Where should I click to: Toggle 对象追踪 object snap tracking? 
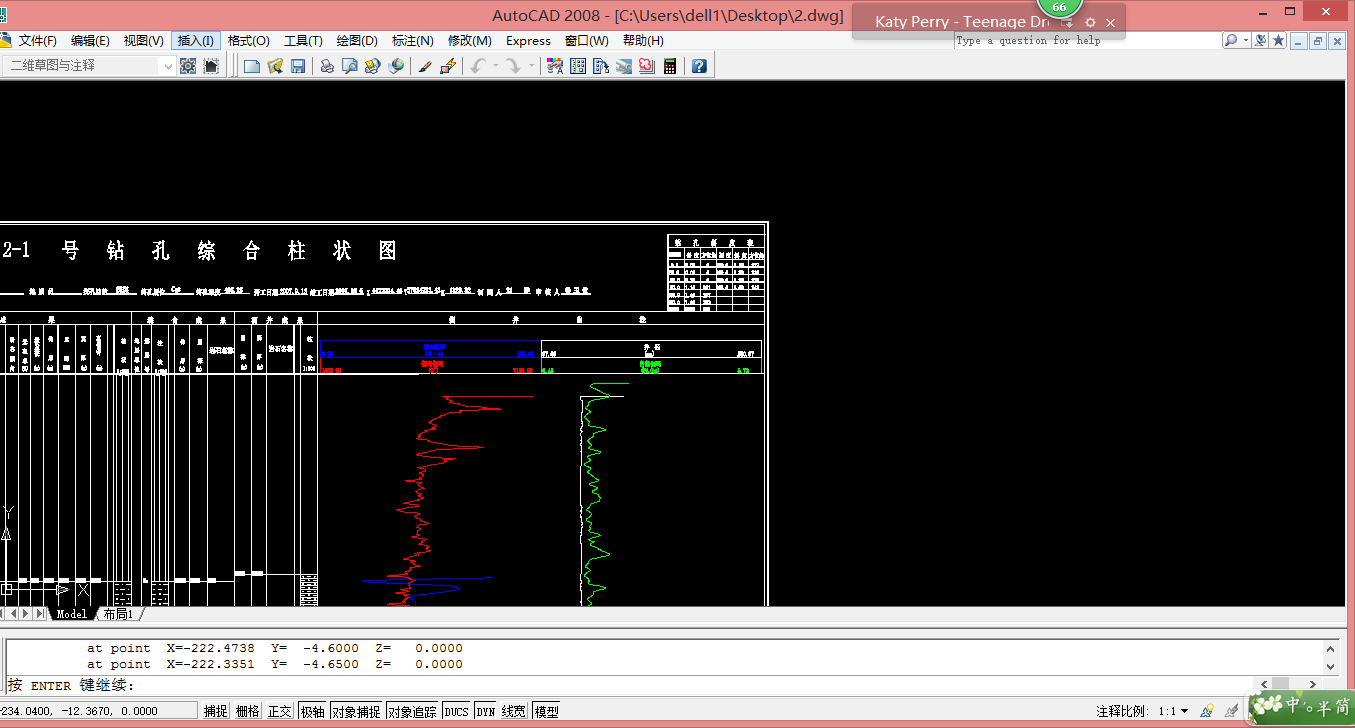(x=413, y=711)
